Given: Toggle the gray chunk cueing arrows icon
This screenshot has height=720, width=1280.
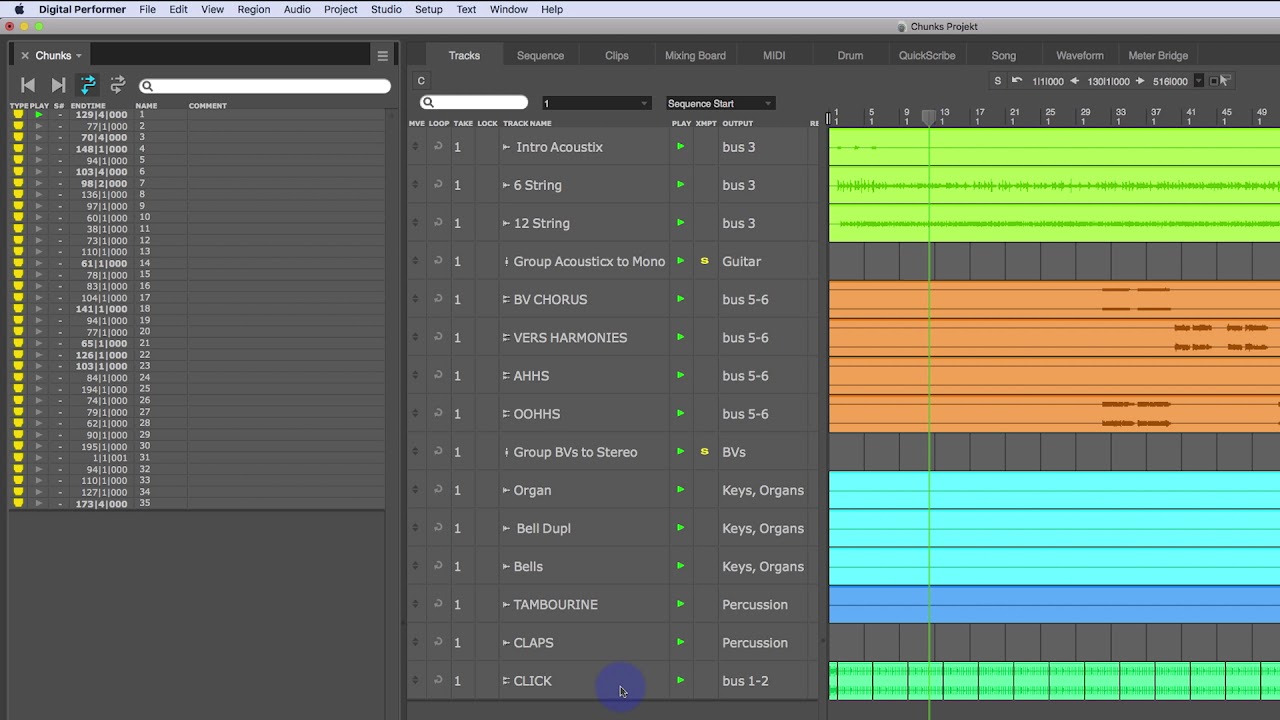Looking at the screenshot, I should 118,85.
